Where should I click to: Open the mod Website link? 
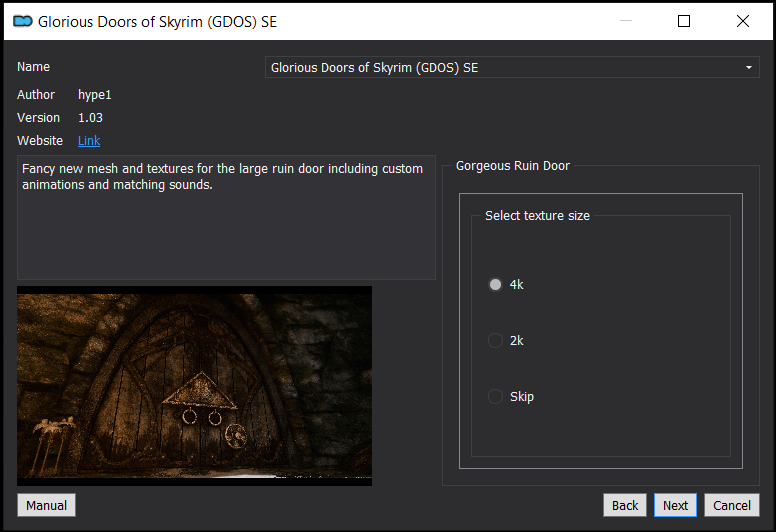point(89,141)
